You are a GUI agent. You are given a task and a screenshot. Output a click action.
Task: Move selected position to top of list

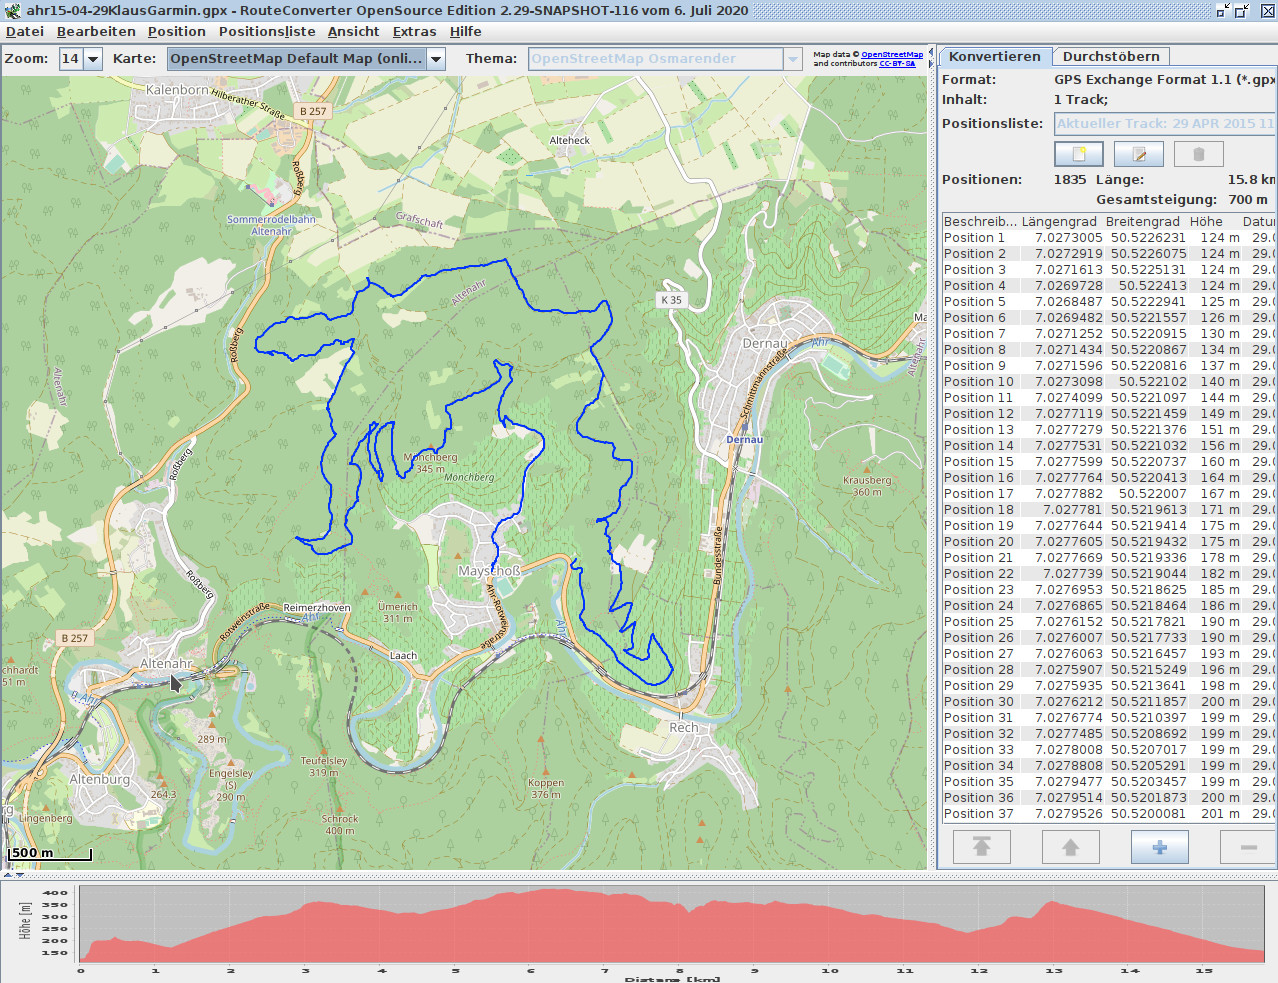pyautogui.click(x=982, y=847)
